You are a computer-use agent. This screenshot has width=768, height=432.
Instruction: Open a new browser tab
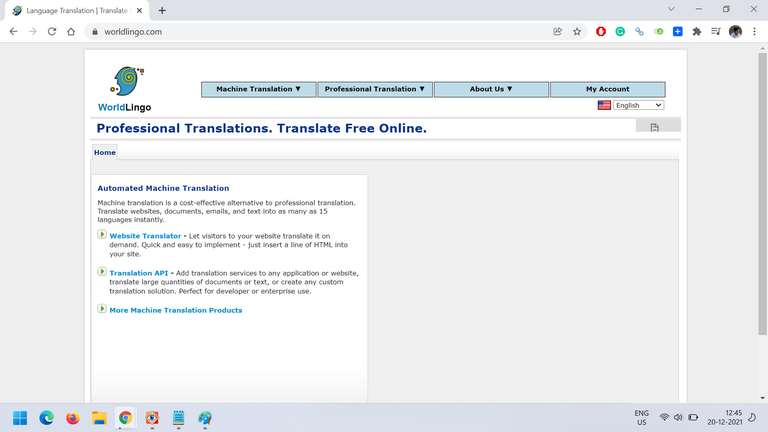point(162,10)
